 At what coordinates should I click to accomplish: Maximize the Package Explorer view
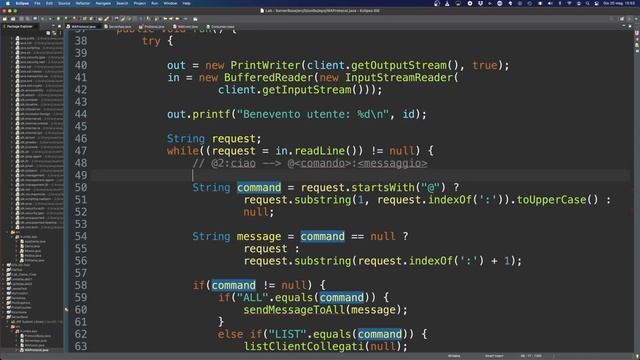click(x=60, y=26)
